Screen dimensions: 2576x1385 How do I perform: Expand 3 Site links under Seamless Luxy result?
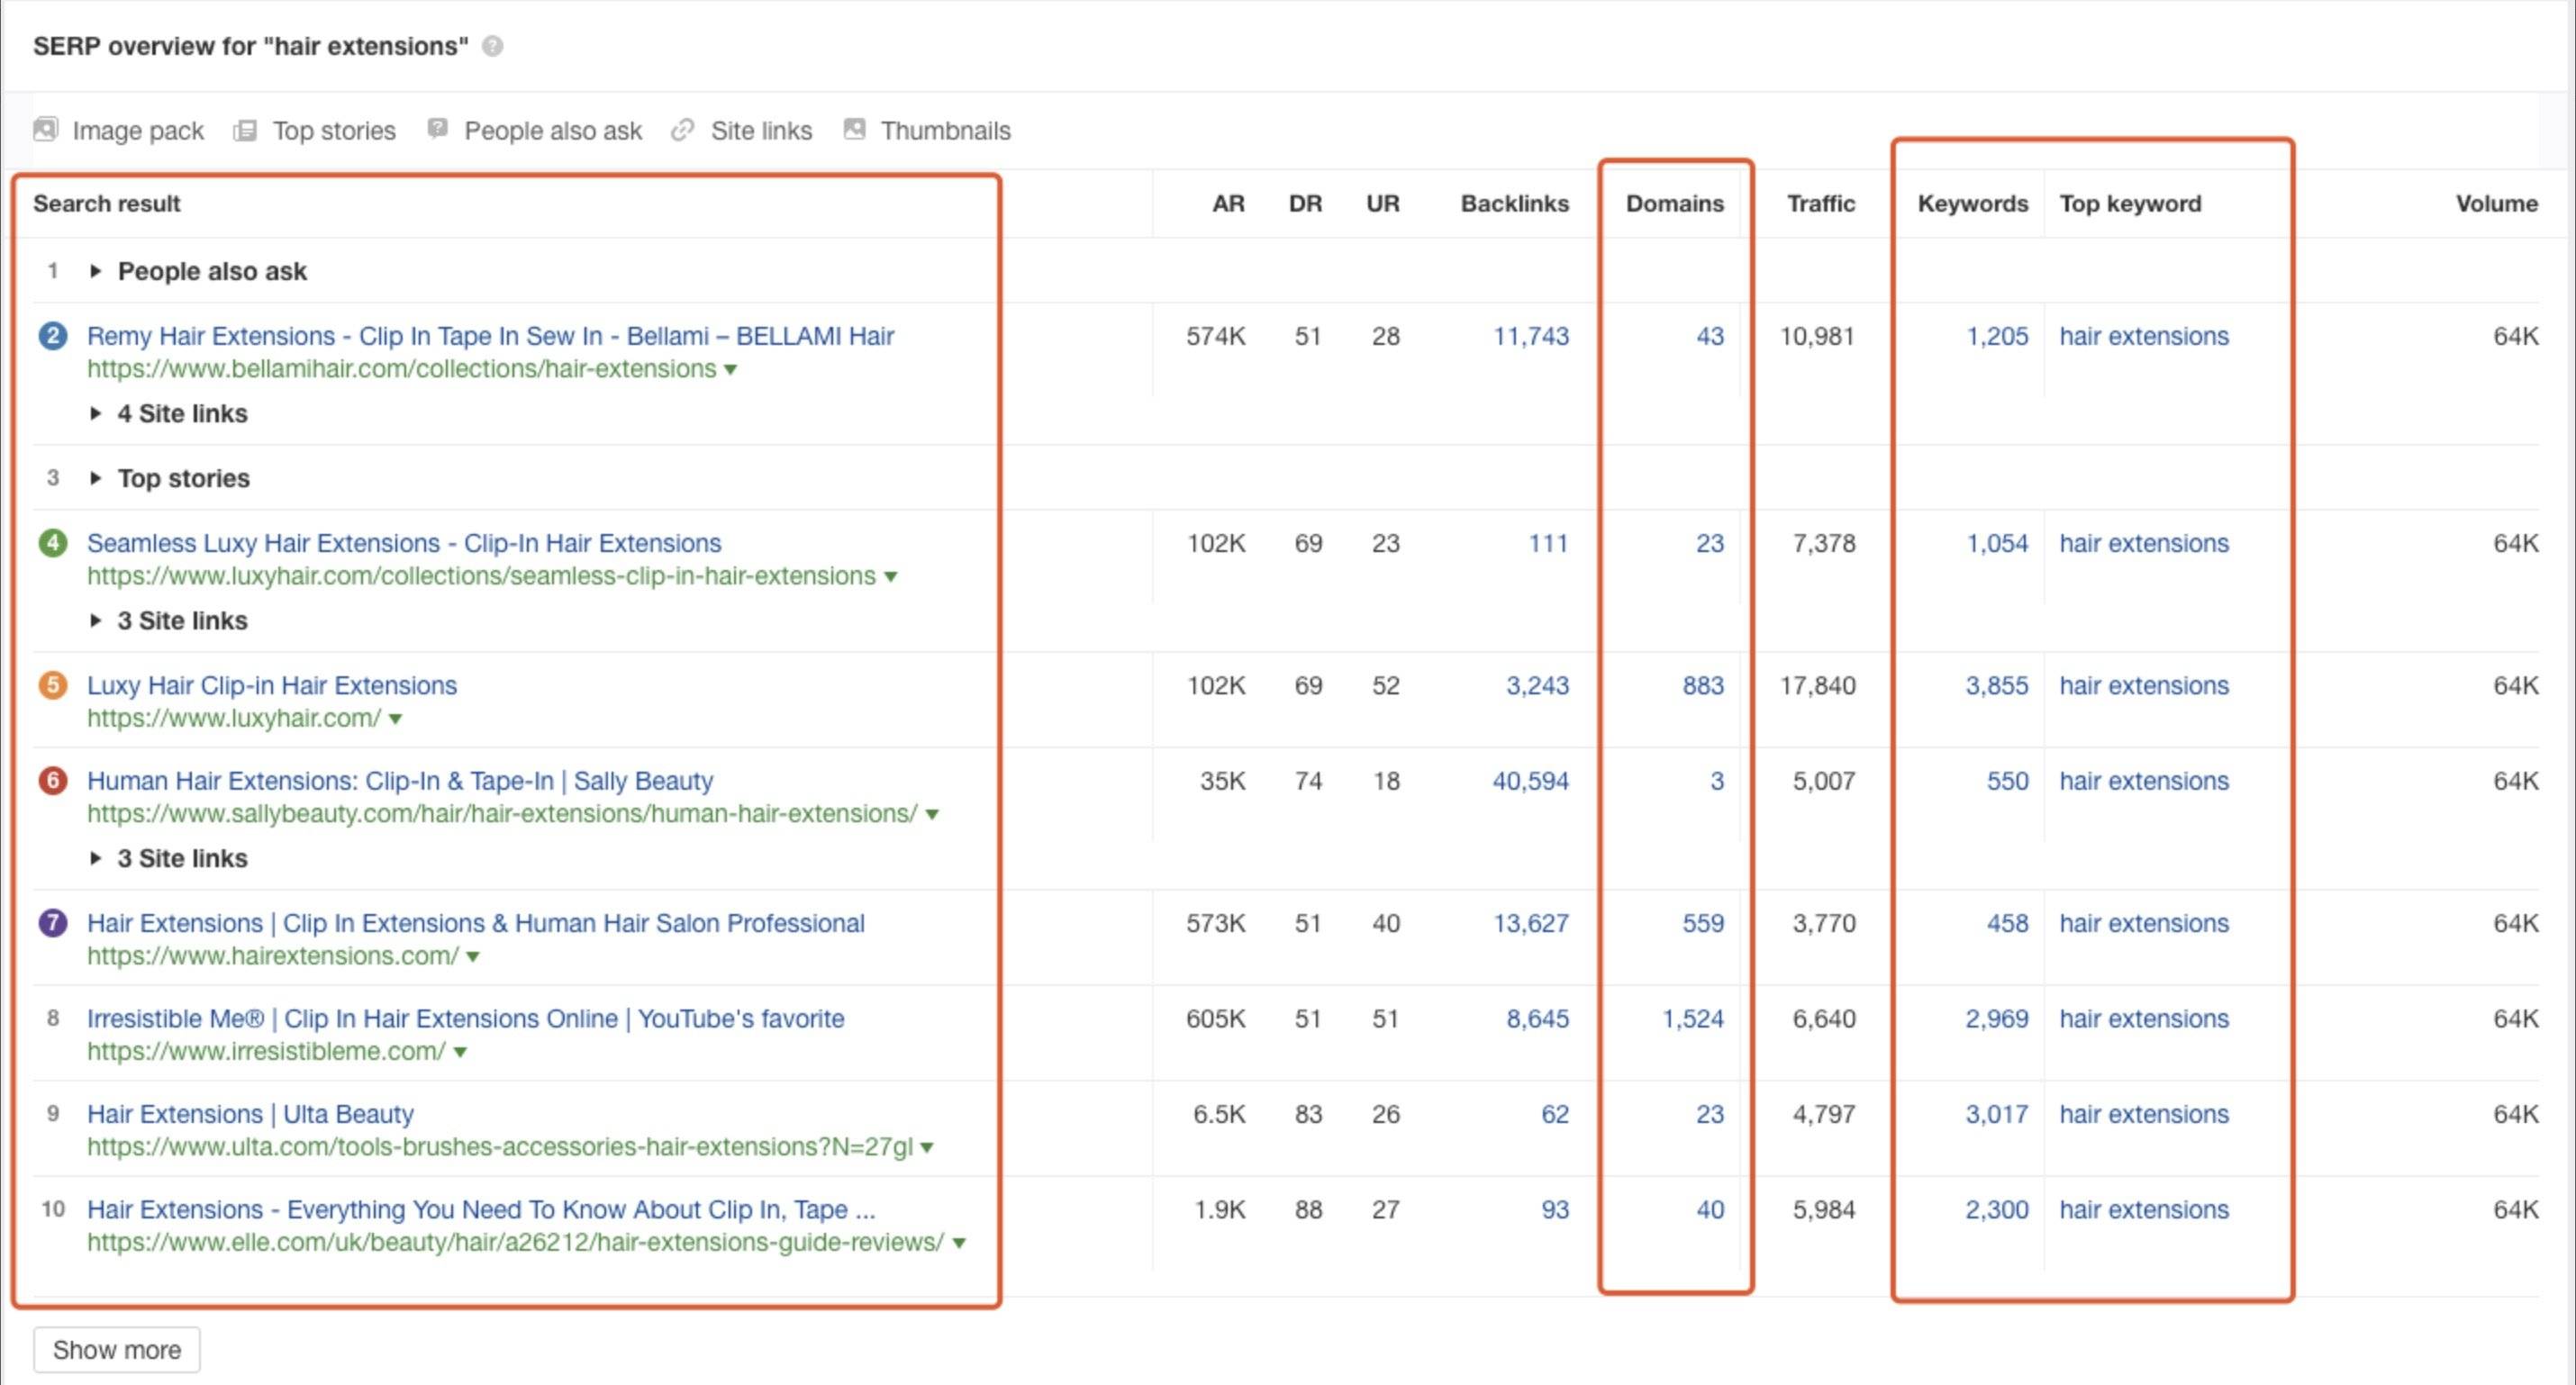pyautogui.click(x=95, y=620)
